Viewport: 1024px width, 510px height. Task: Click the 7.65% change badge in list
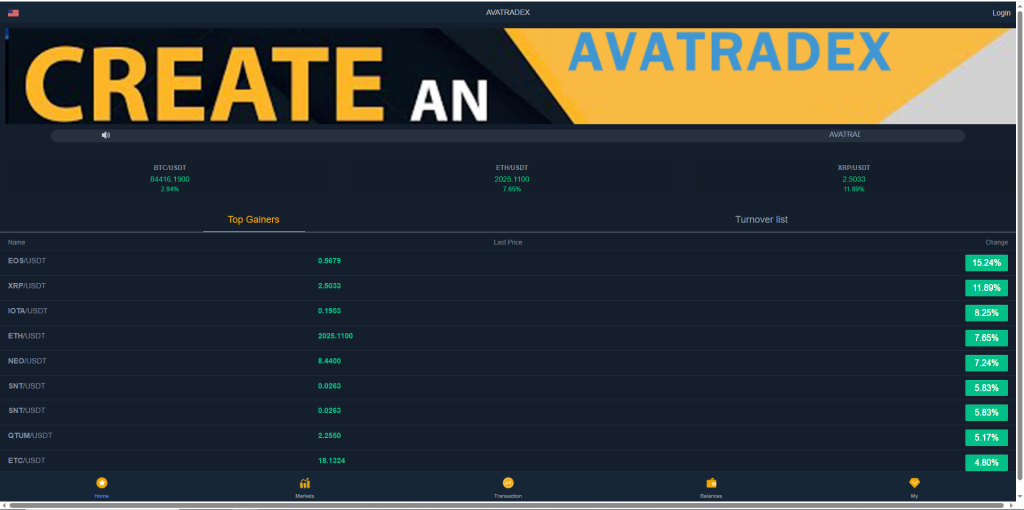(986, 338)
